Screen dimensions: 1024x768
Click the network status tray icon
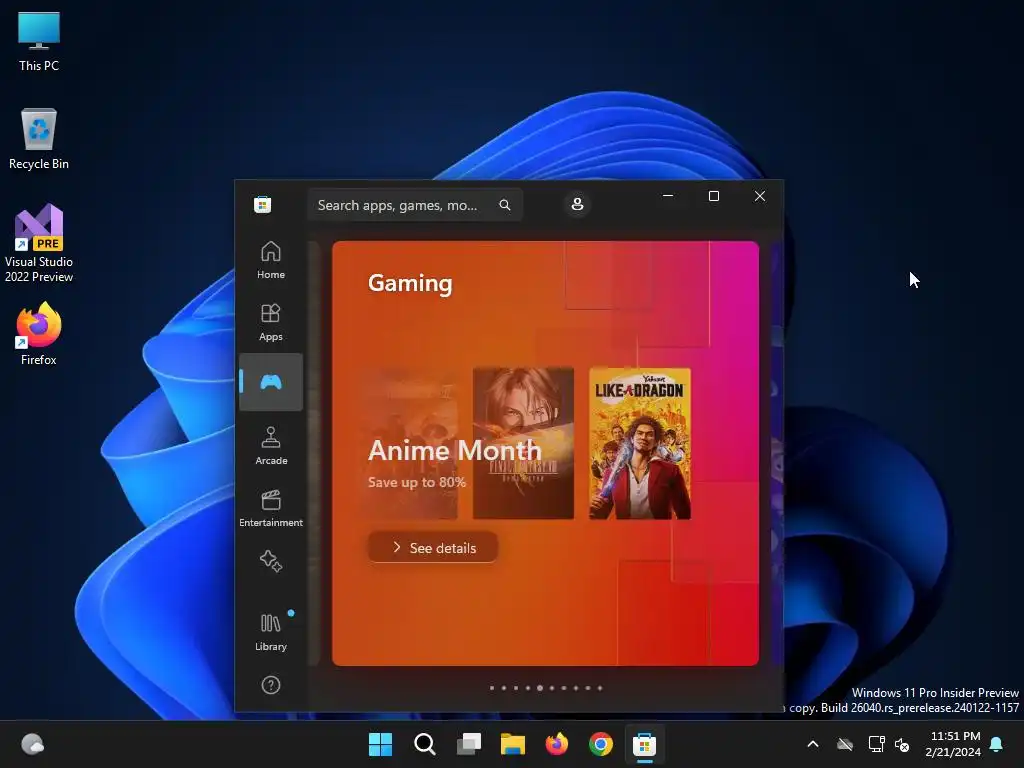876,744
